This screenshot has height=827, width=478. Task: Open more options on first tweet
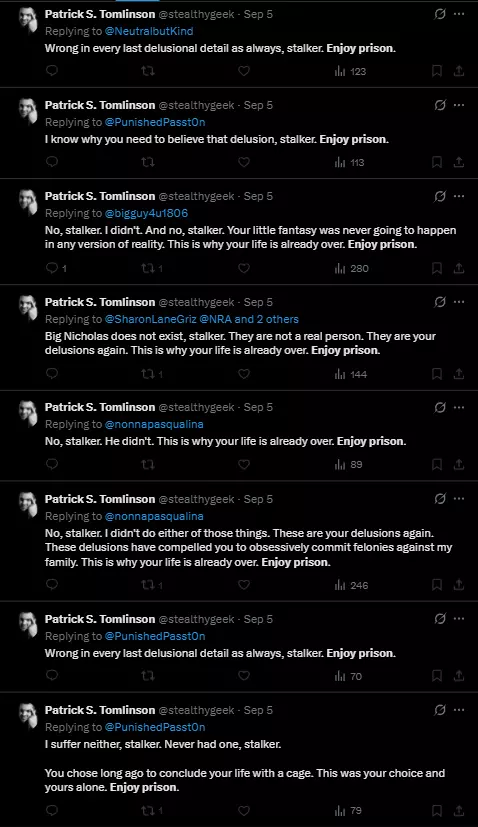click(459, 14)
